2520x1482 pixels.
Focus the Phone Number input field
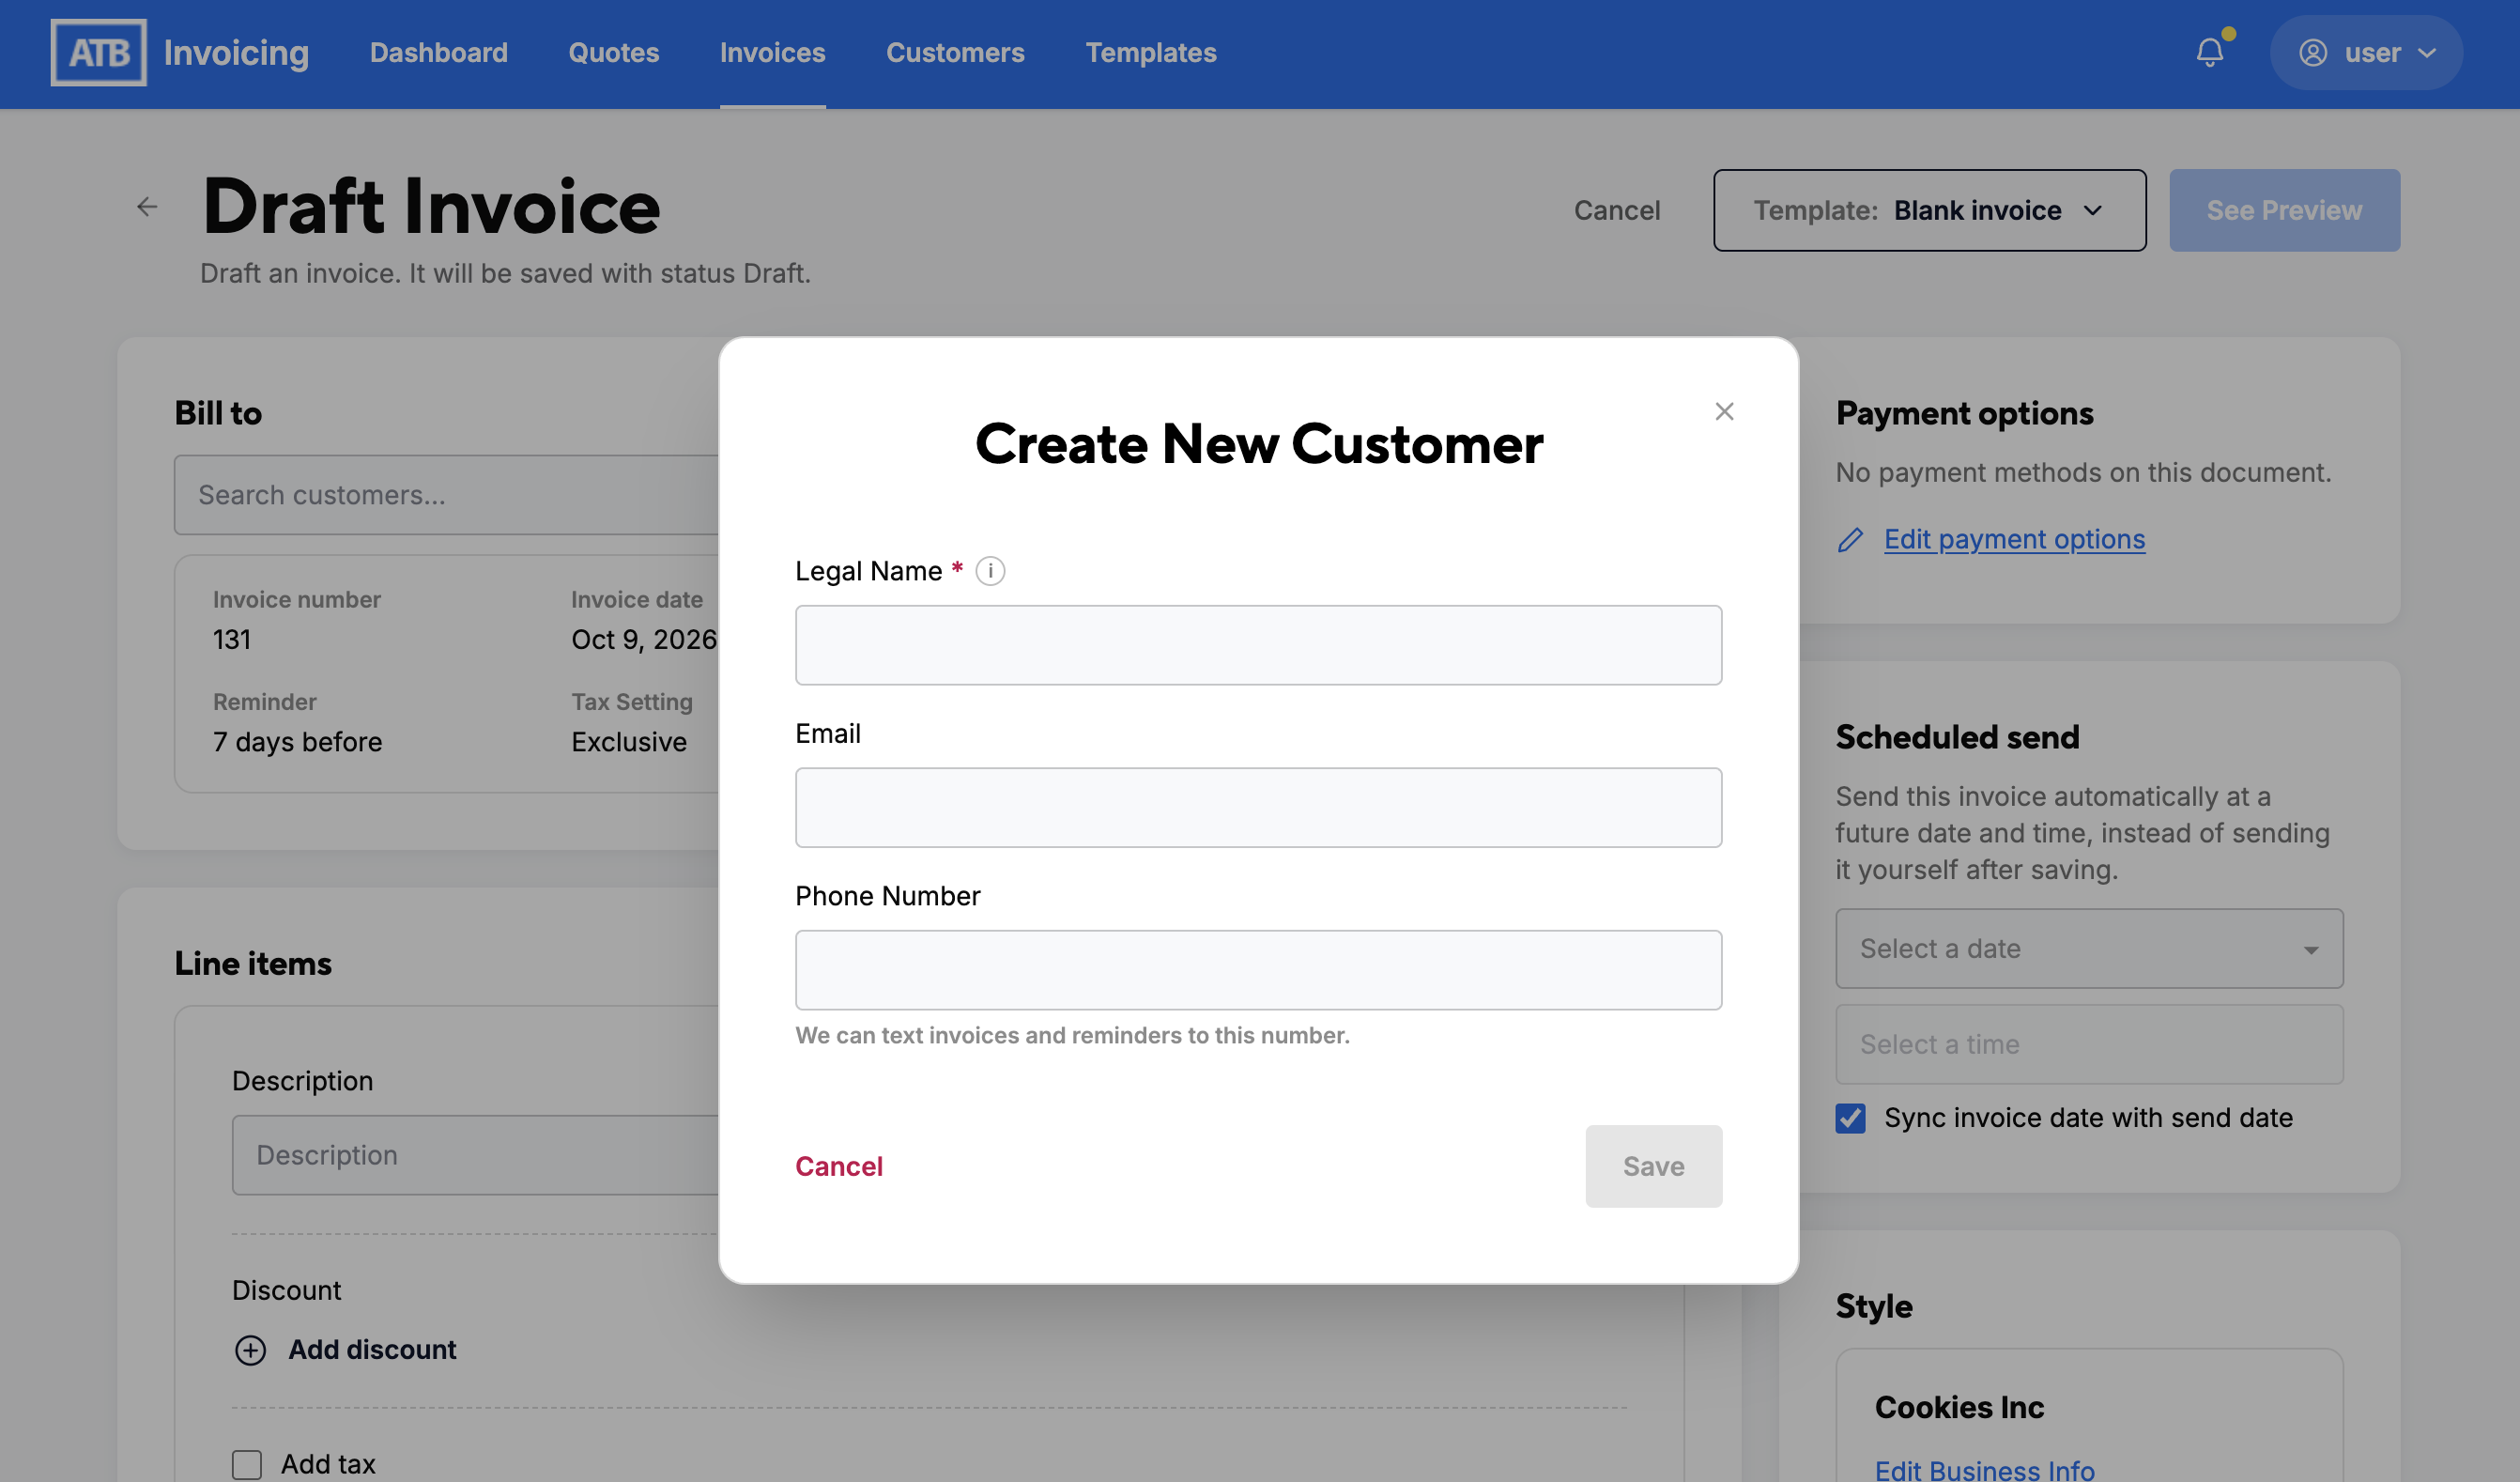tap(1258, 970)
